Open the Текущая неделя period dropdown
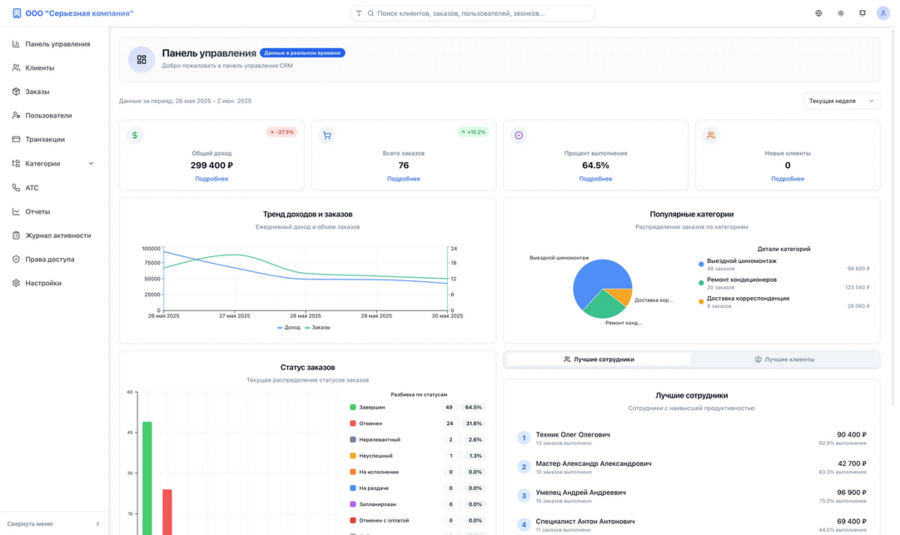Image resolution: width=900 pixels, height=535 pixels. click(842, 101)
